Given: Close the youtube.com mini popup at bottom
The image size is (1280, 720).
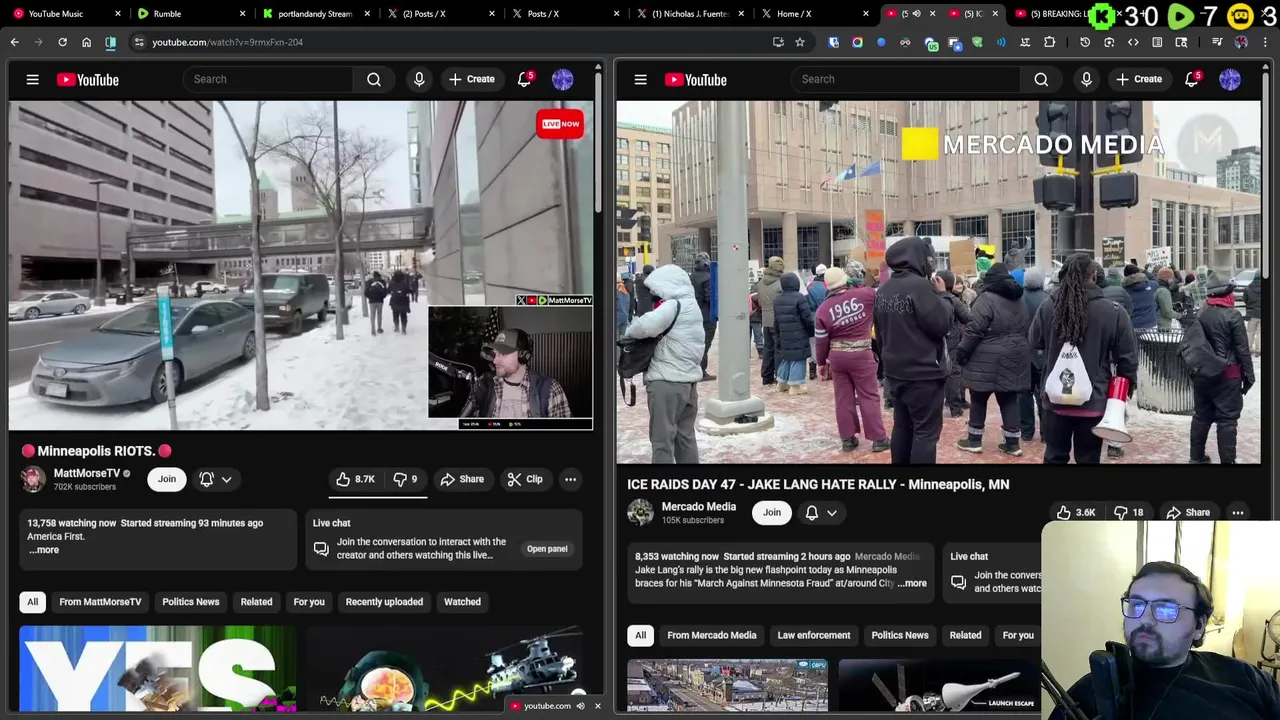Looking at the screenshot, I should point(598,706).
